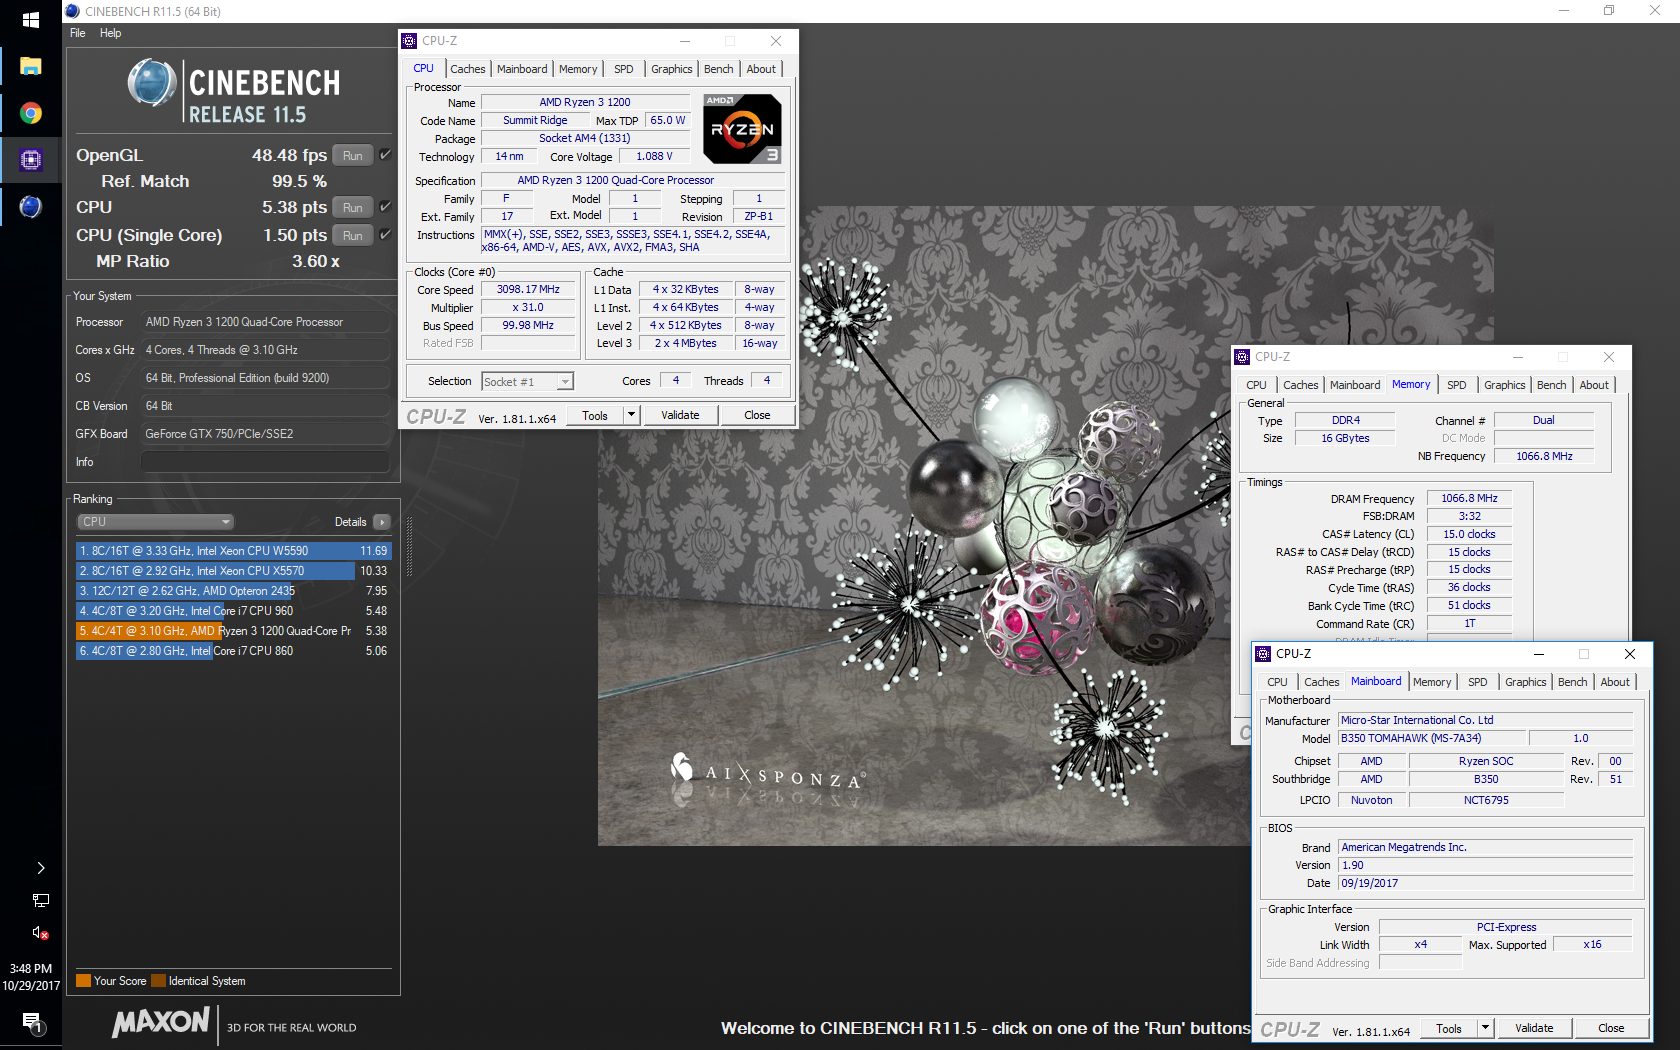Switch to Caches tab in CPU-Z Mainboard window
The height and width of the screenshot is (1050, 1680).
[x=1321, y=682]
